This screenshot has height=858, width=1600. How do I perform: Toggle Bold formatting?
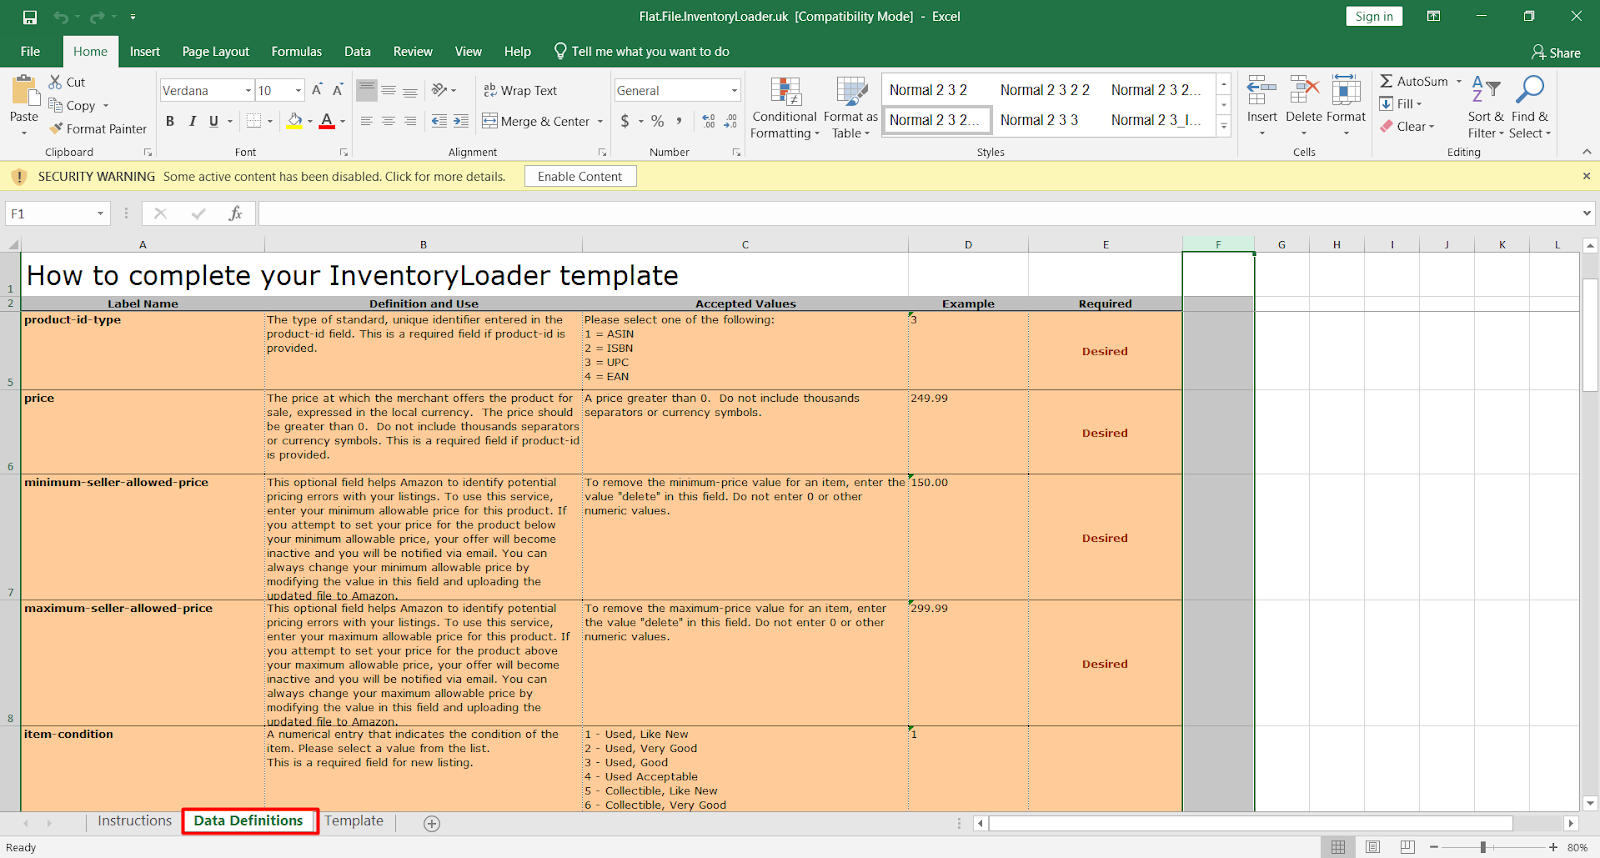(170, 121)
